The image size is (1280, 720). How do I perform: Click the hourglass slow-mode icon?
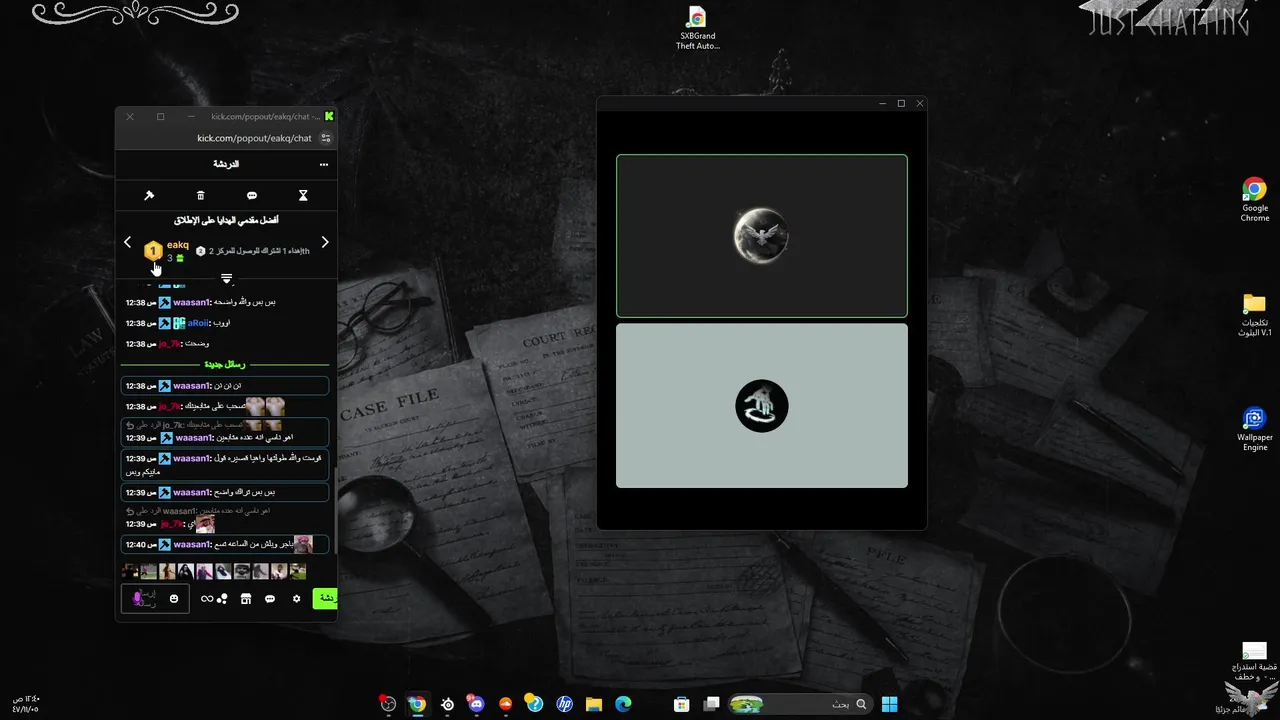coord(303,196)
